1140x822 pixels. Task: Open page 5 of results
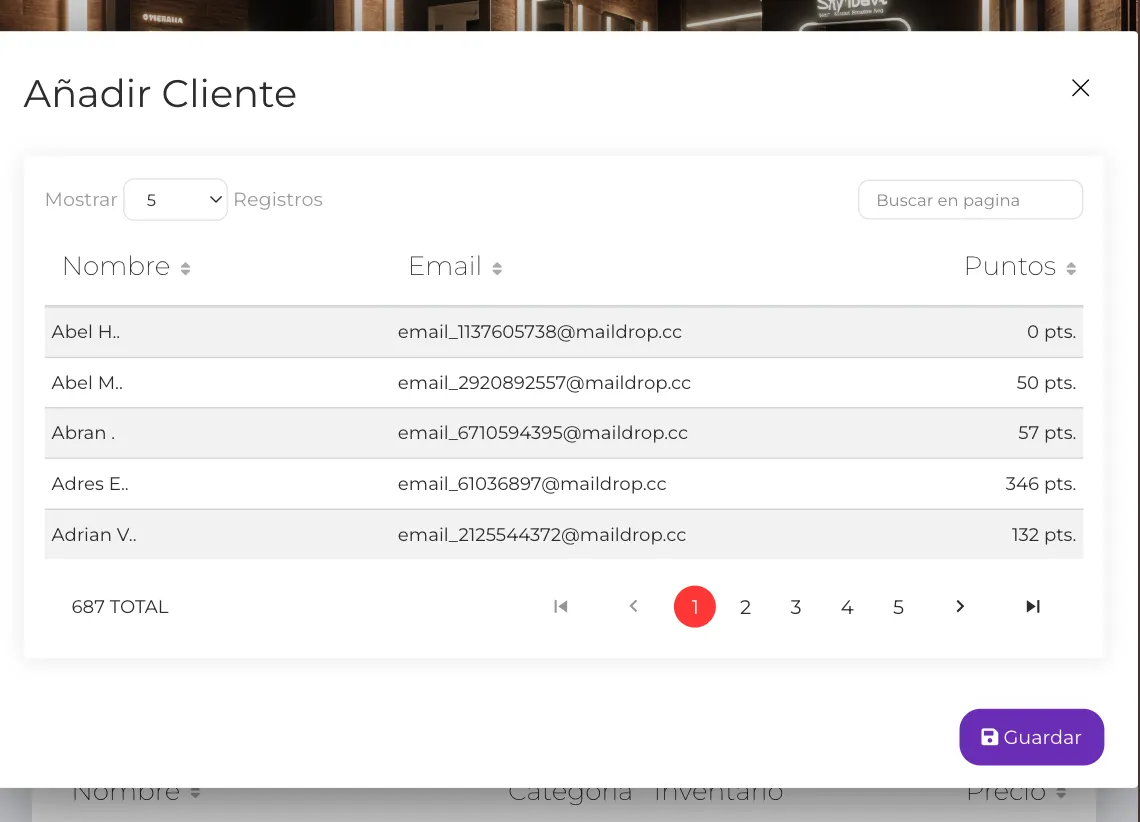898,606
